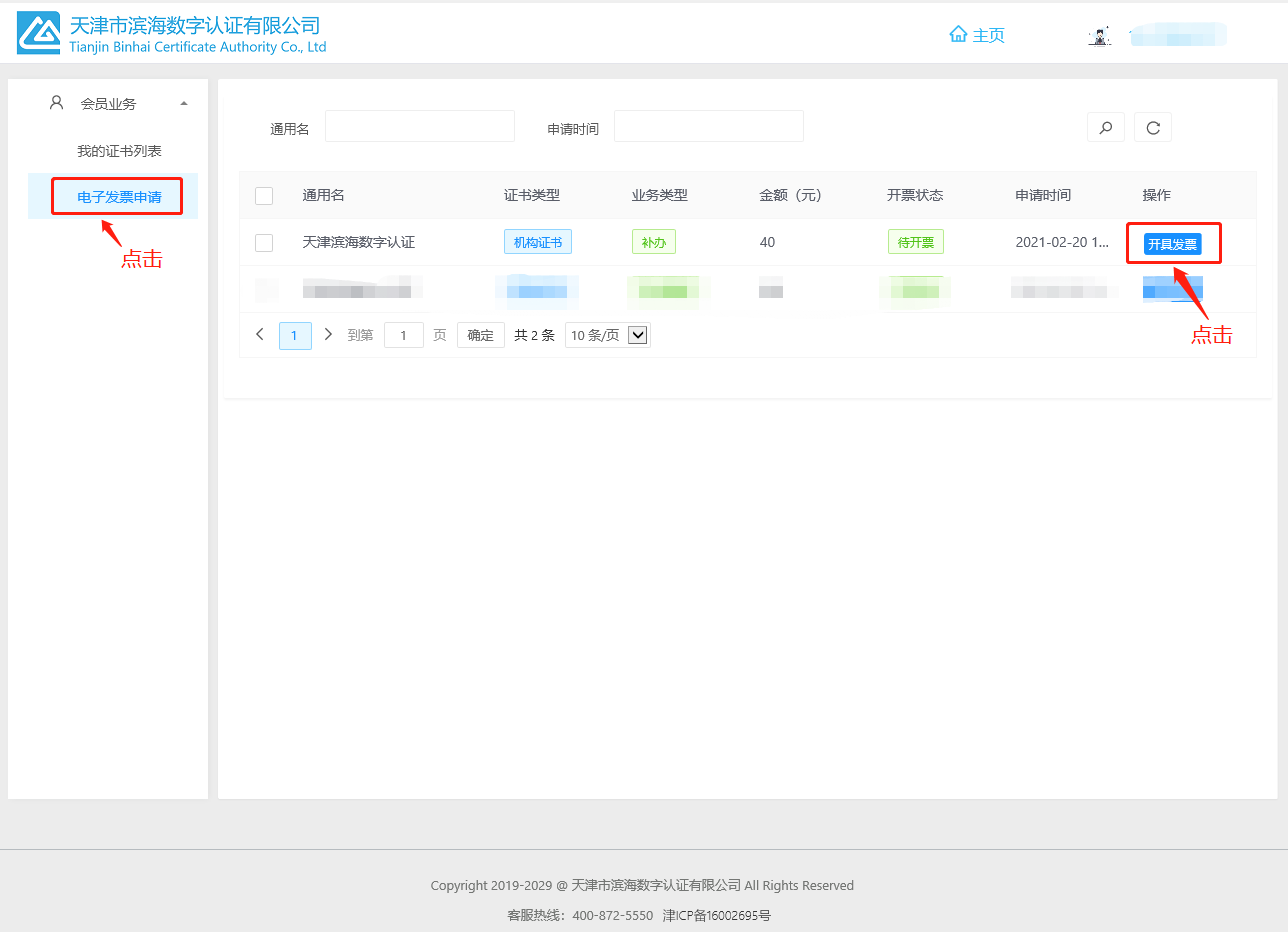Go to previous page arrow
Screen dimensions: 1288x932
pyautogui.click(x=260, y=335)
